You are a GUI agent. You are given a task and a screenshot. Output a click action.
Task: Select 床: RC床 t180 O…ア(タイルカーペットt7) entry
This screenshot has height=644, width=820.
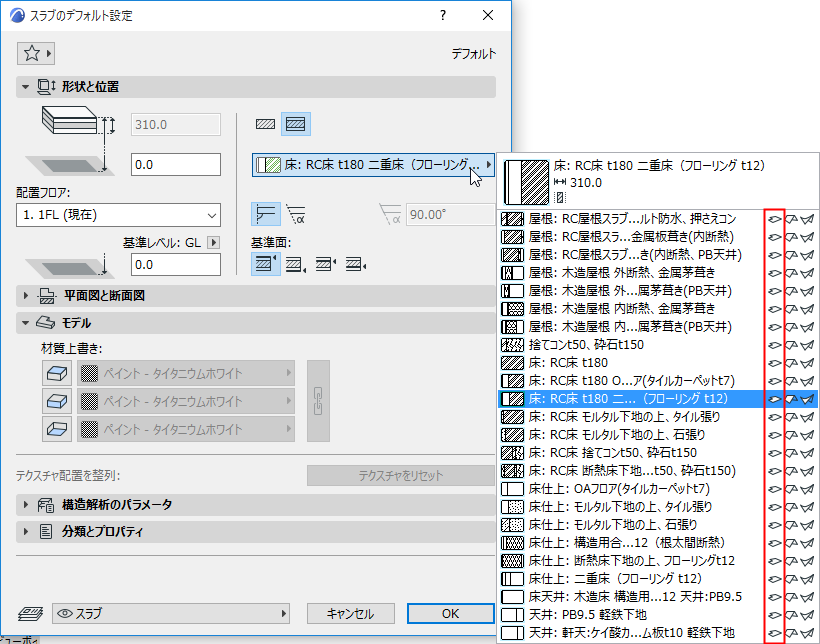pos(631,381)
